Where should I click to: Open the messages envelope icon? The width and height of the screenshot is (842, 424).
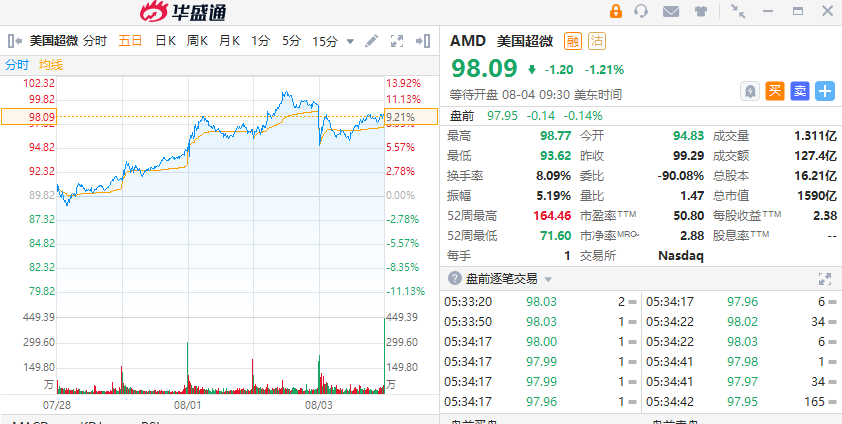pyautogui.click(x=671, y=11)
